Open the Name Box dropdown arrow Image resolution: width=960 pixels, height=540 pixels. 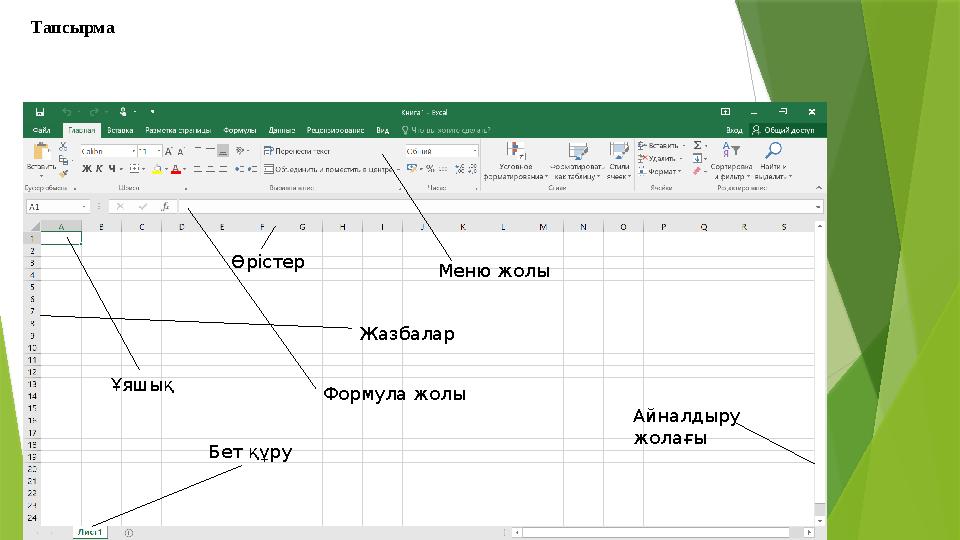[x=84, y=207]
